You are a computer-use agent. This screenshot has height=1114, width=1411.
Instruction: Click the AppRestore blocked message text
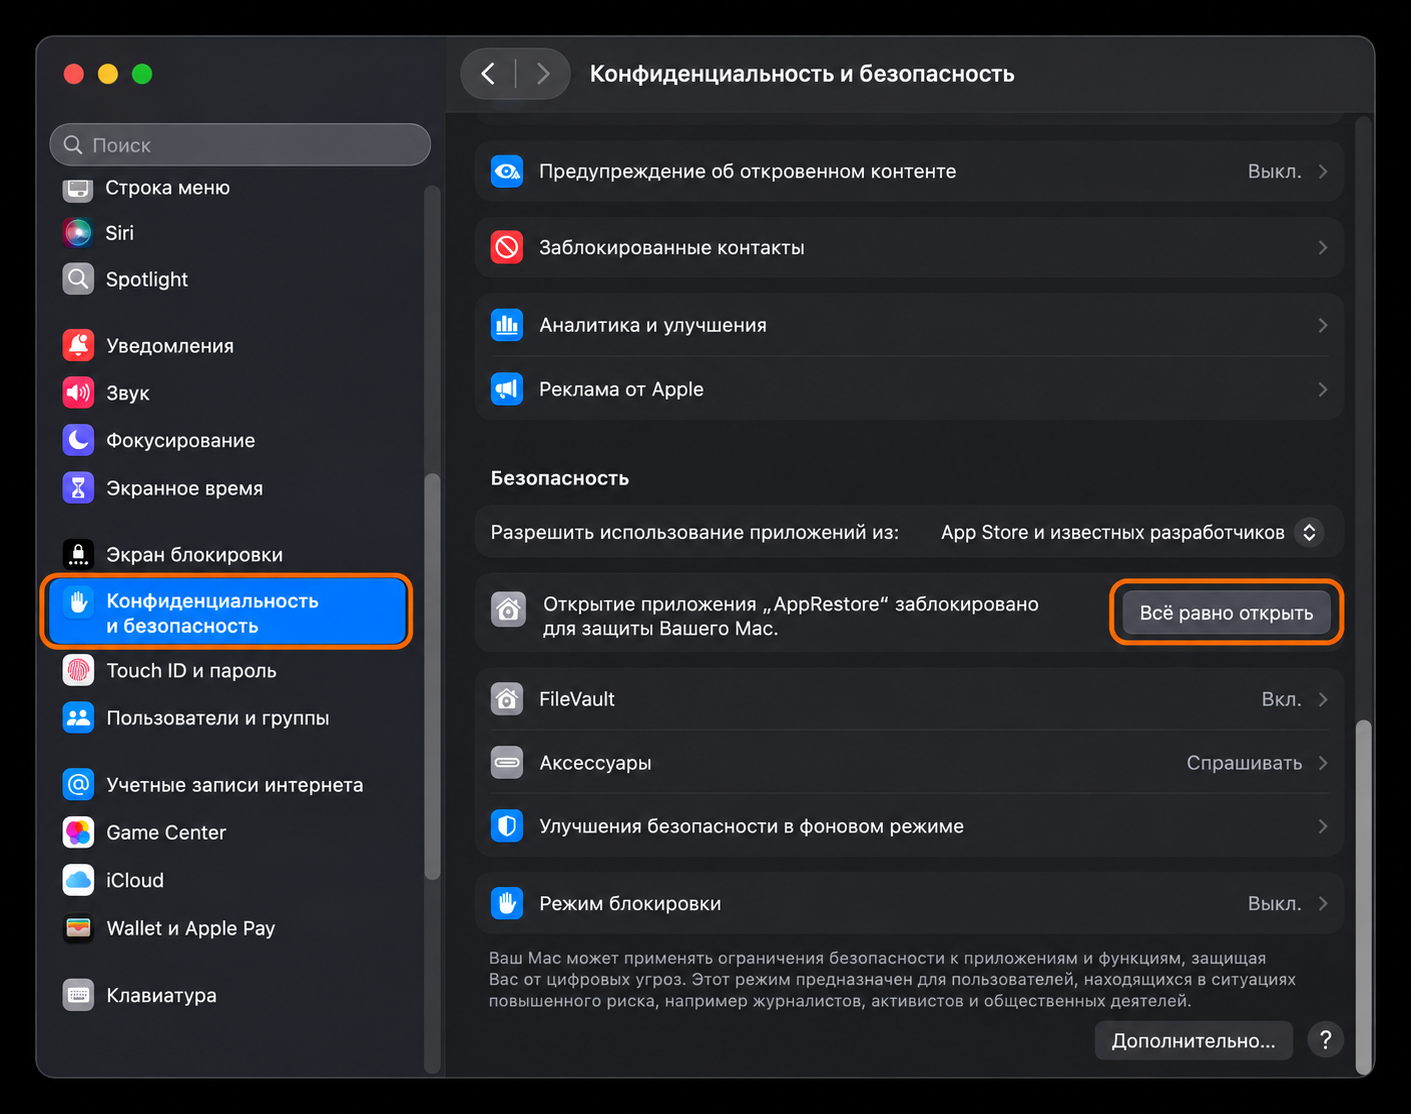tap(791, 616)
